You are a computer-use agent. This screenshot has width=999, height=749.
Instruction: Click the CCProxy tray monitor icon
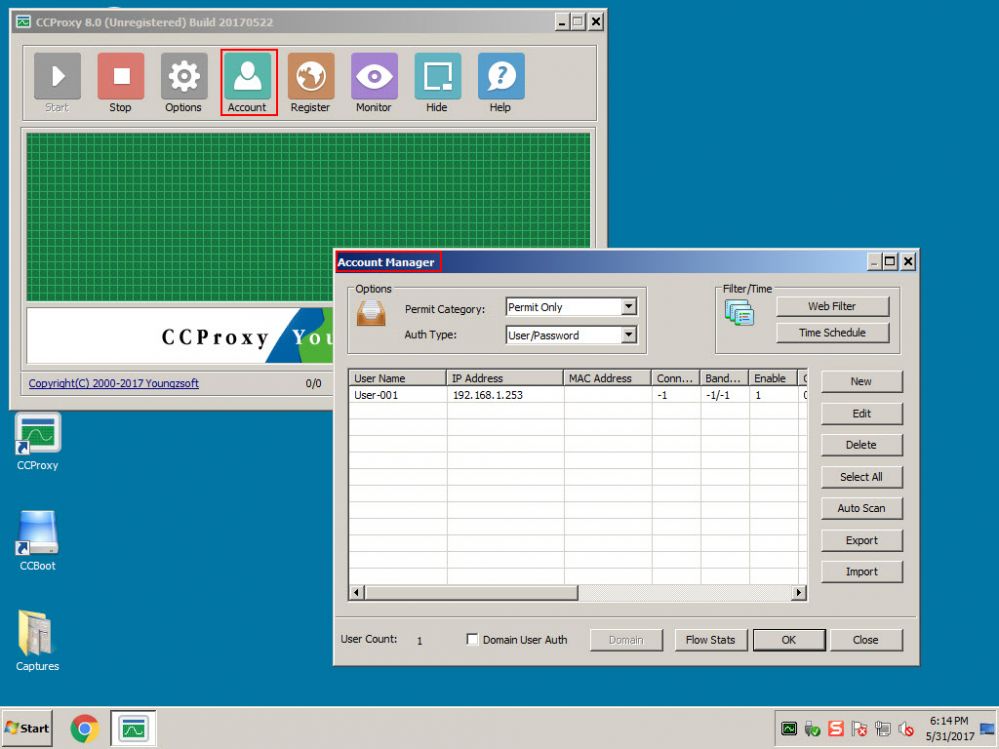[x=789, y=729]
